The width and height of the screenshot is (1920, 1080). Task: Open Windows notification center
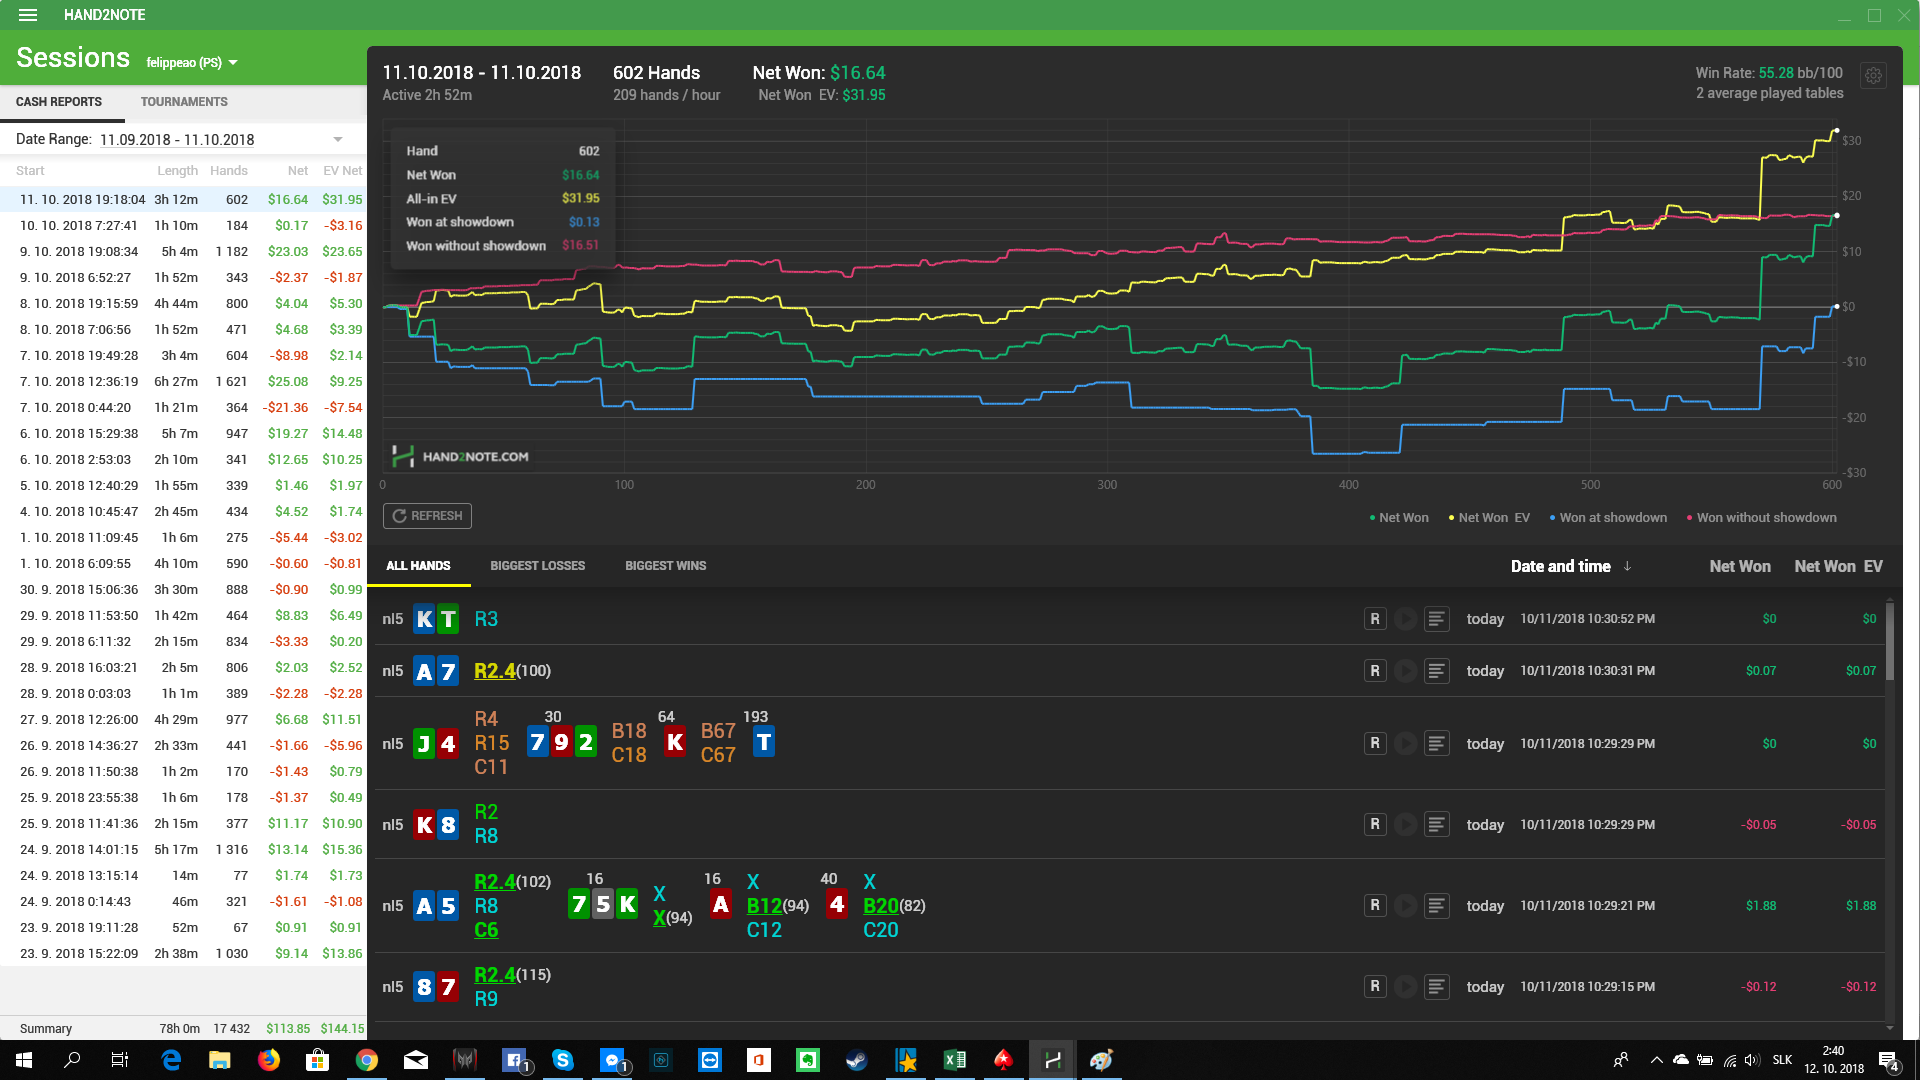(1889, 1060)
